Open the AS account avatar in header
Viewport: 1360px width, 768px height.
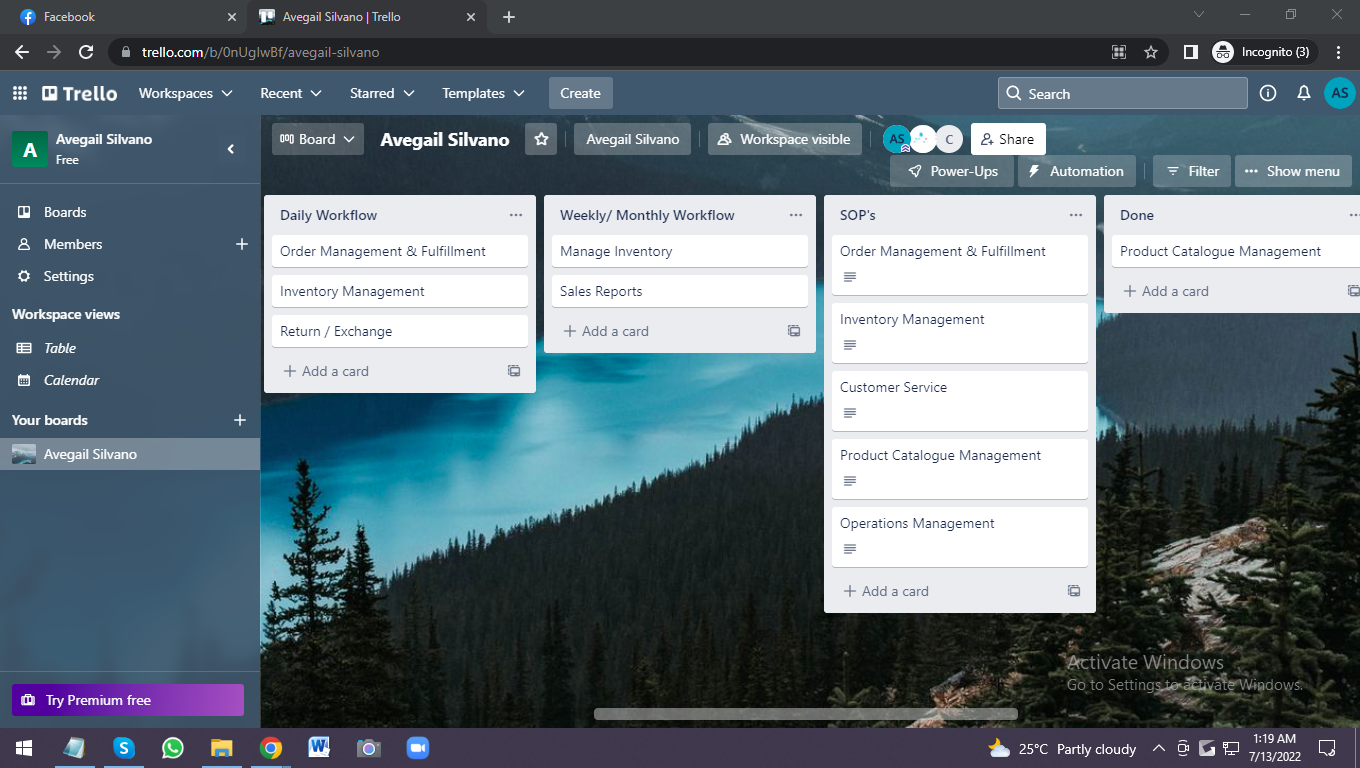1340,93
